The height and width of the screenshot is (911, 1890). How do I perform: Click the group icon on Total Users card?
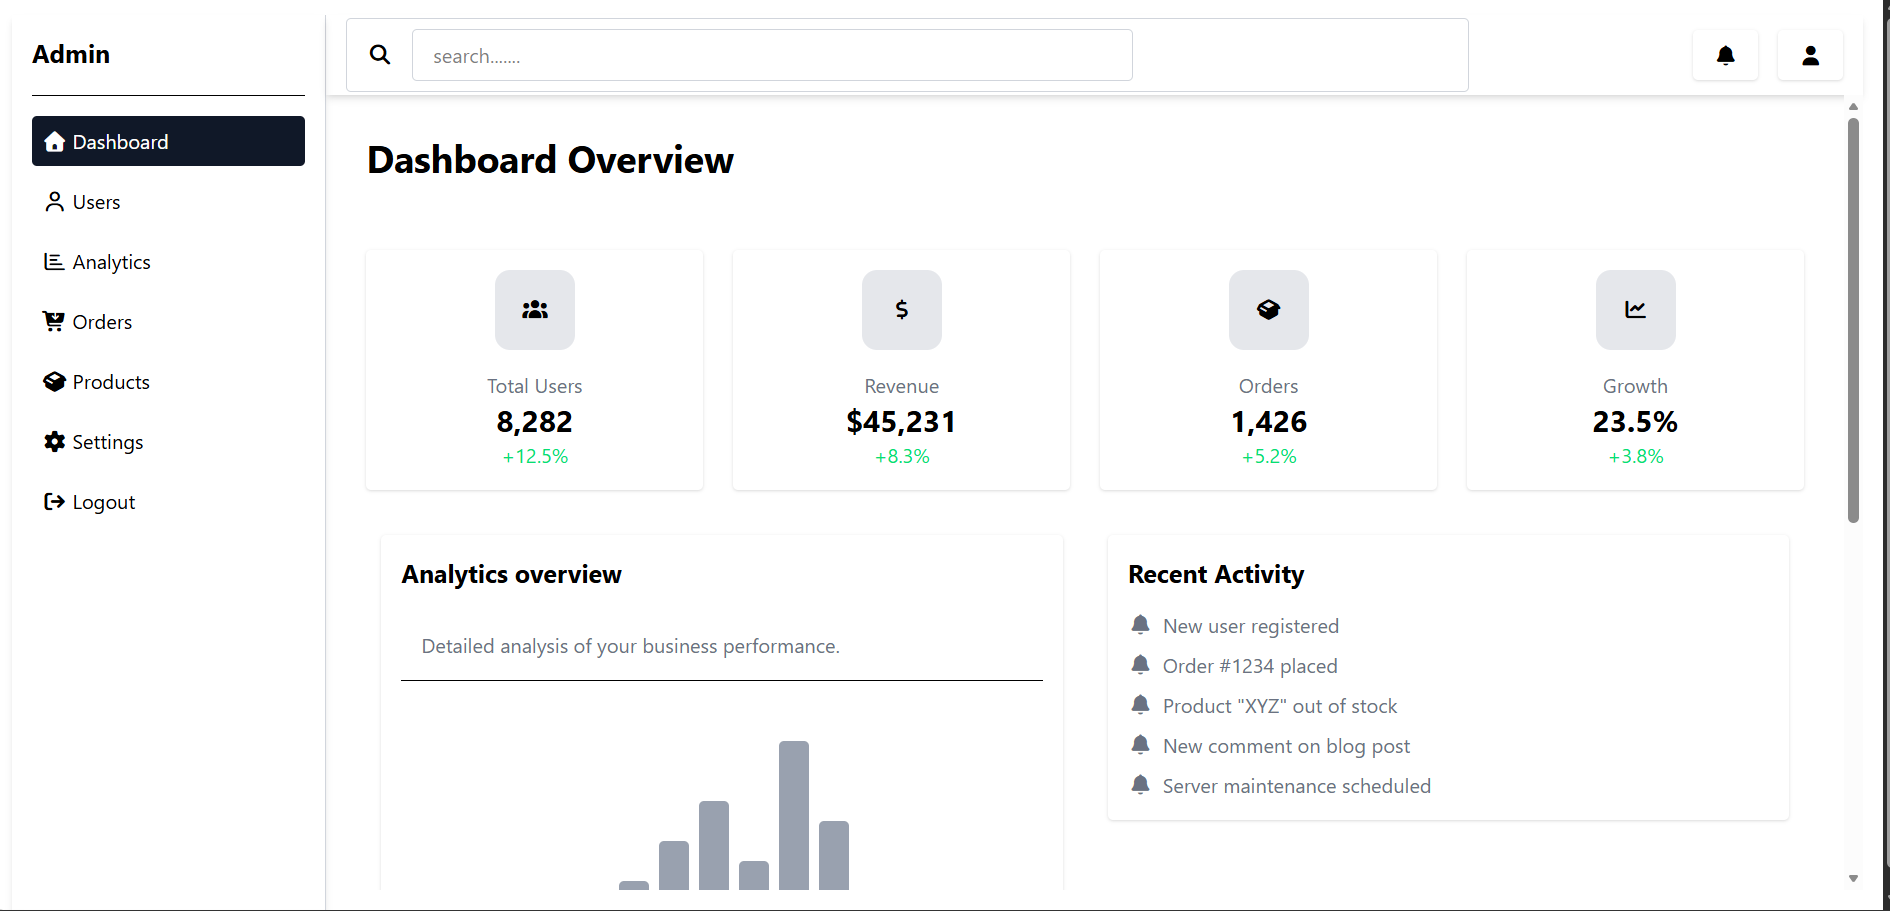534,310
